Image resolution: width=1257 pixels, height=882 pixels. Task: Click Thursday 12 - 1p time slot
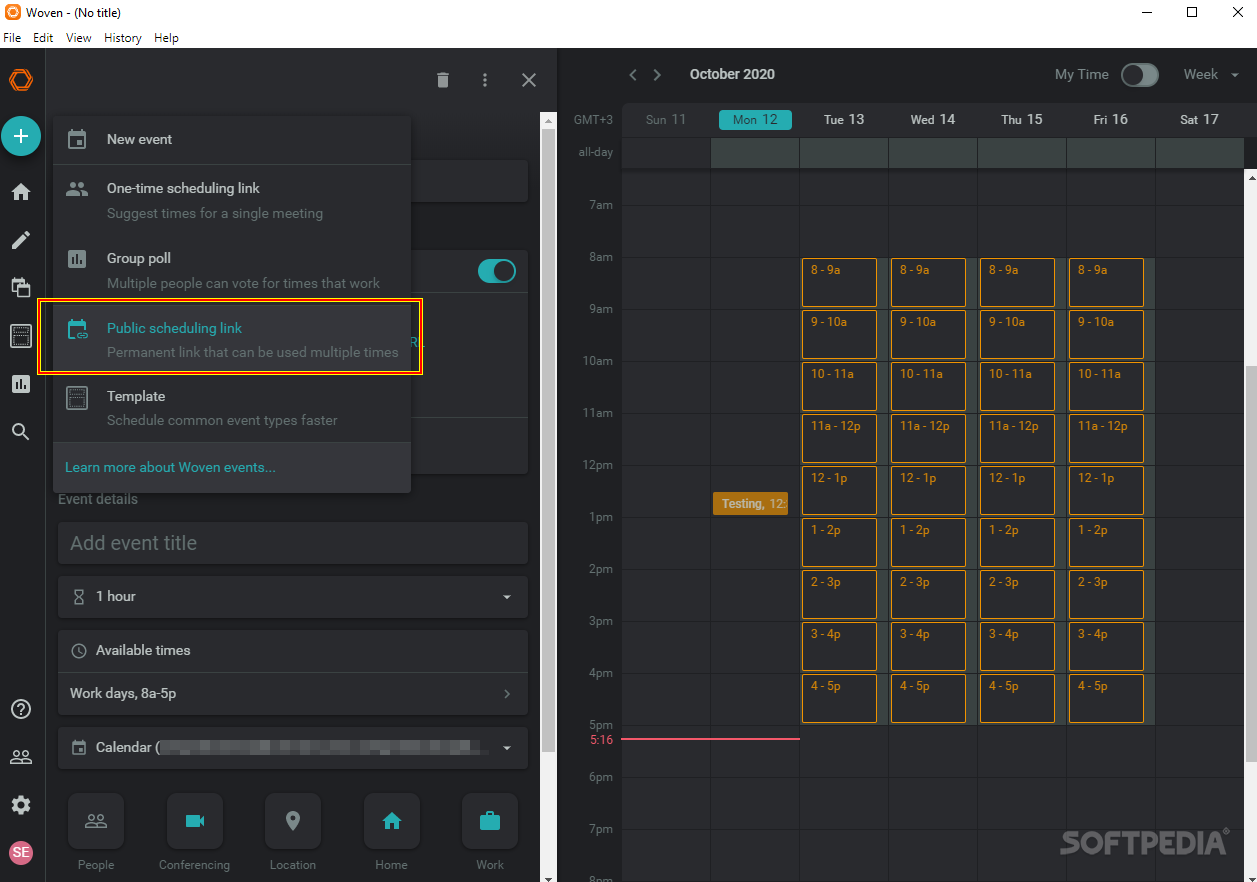coord(1017,491)
